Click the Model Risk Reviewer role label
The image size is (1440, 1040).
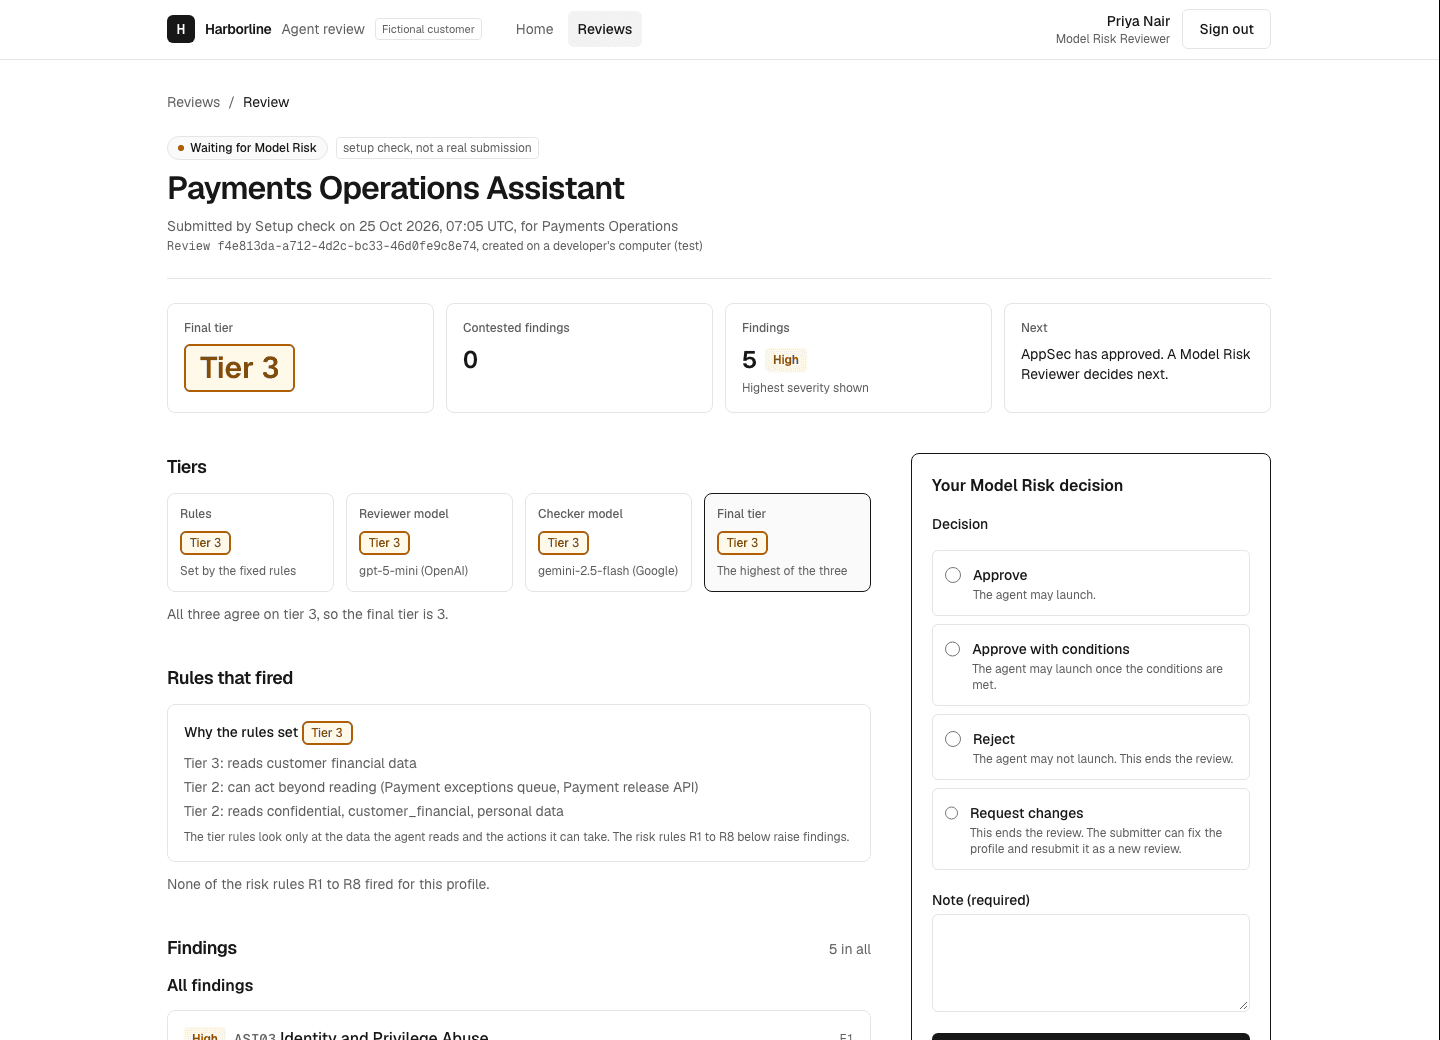1112,39
